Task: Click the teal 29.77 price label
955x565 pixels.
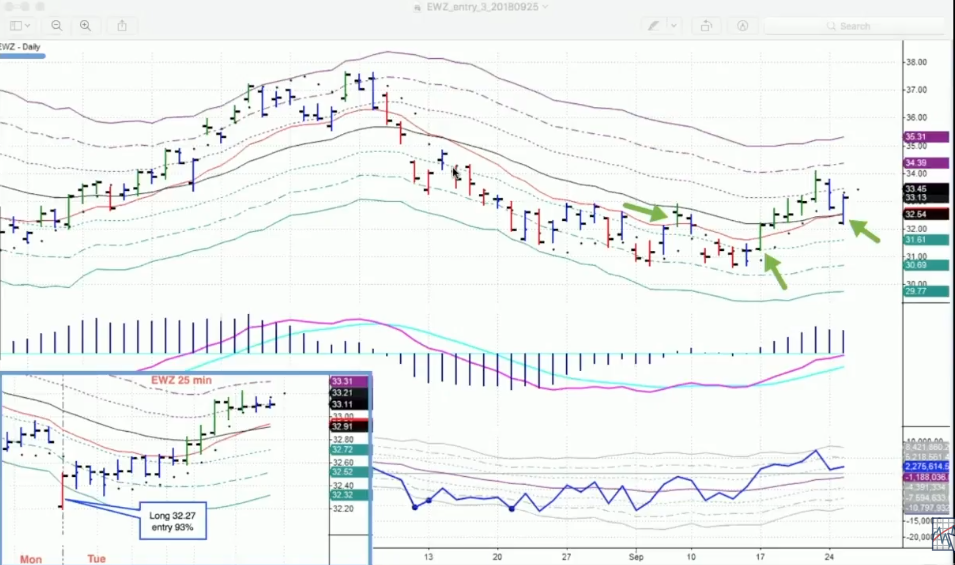Action: (x=915, y=291)
